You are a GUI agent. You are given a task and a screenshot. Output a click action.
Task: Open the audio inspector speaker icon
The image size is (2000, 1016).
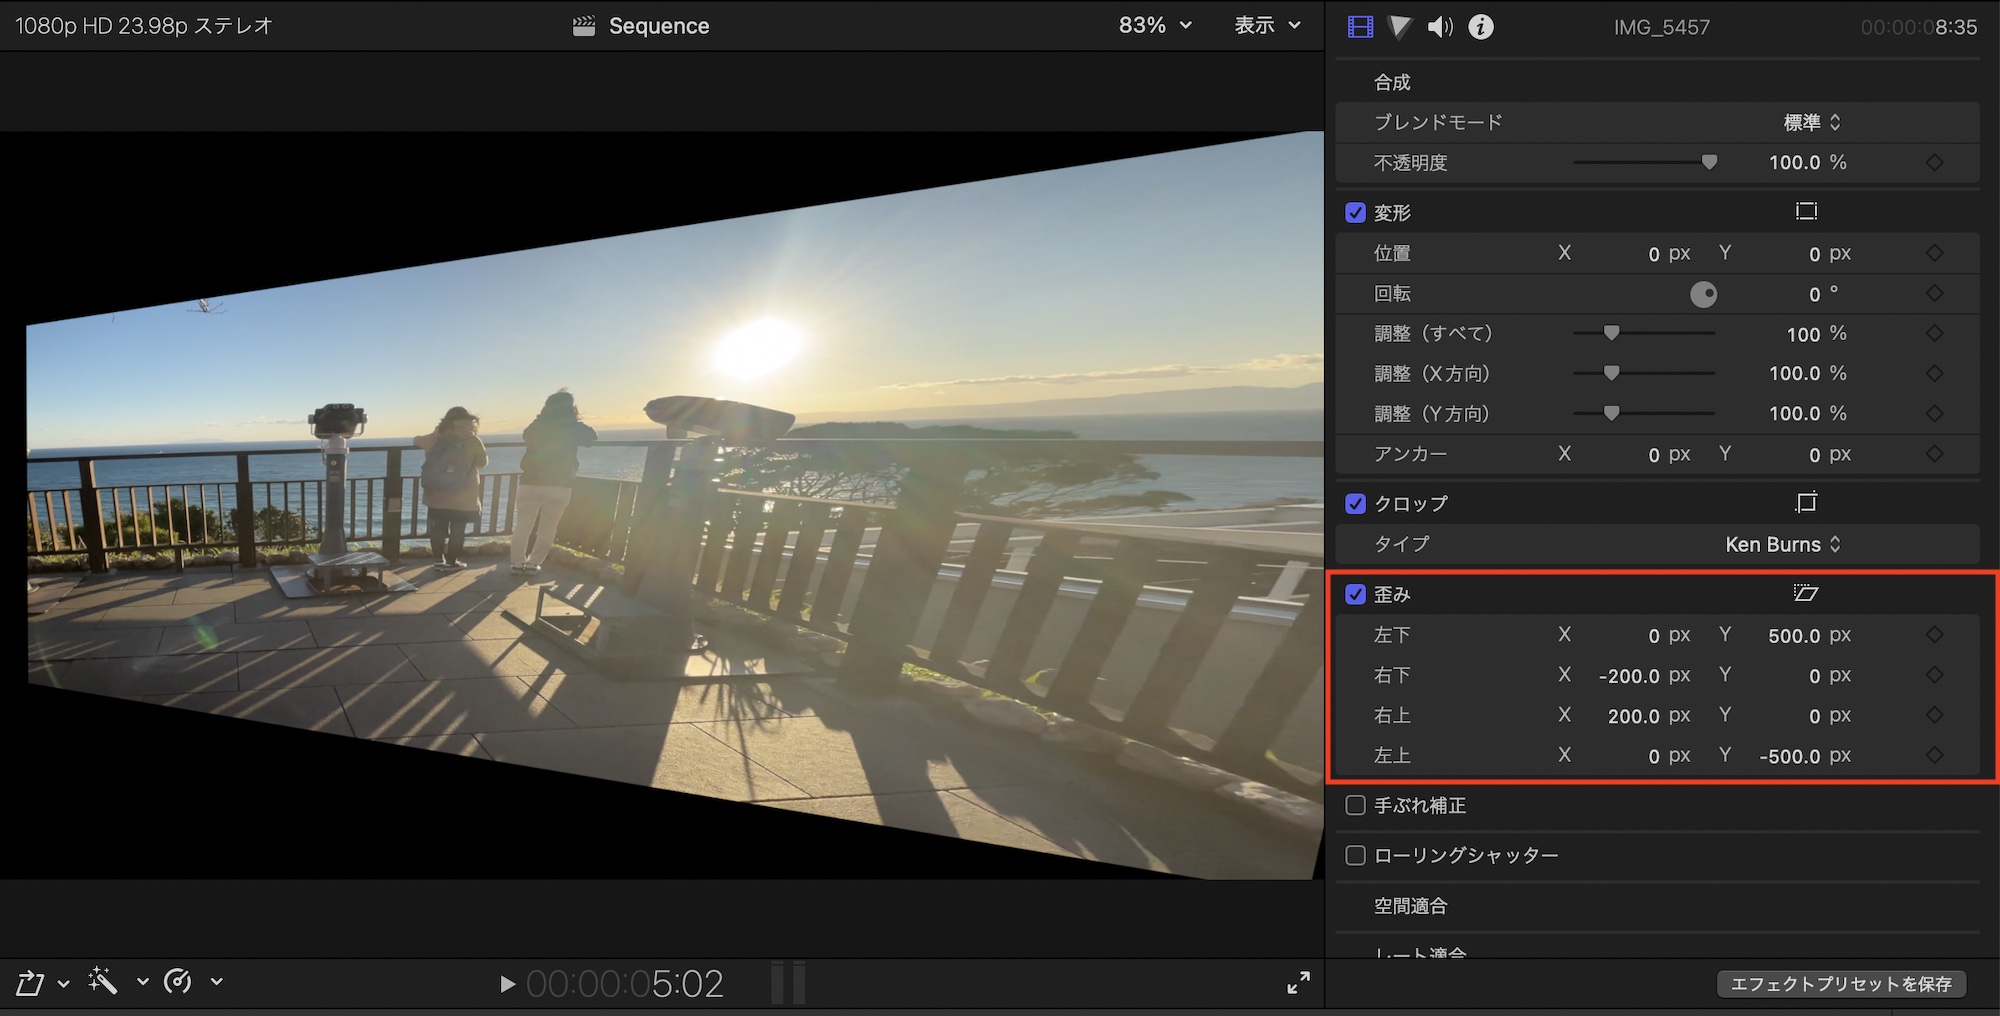[1440, 27]
